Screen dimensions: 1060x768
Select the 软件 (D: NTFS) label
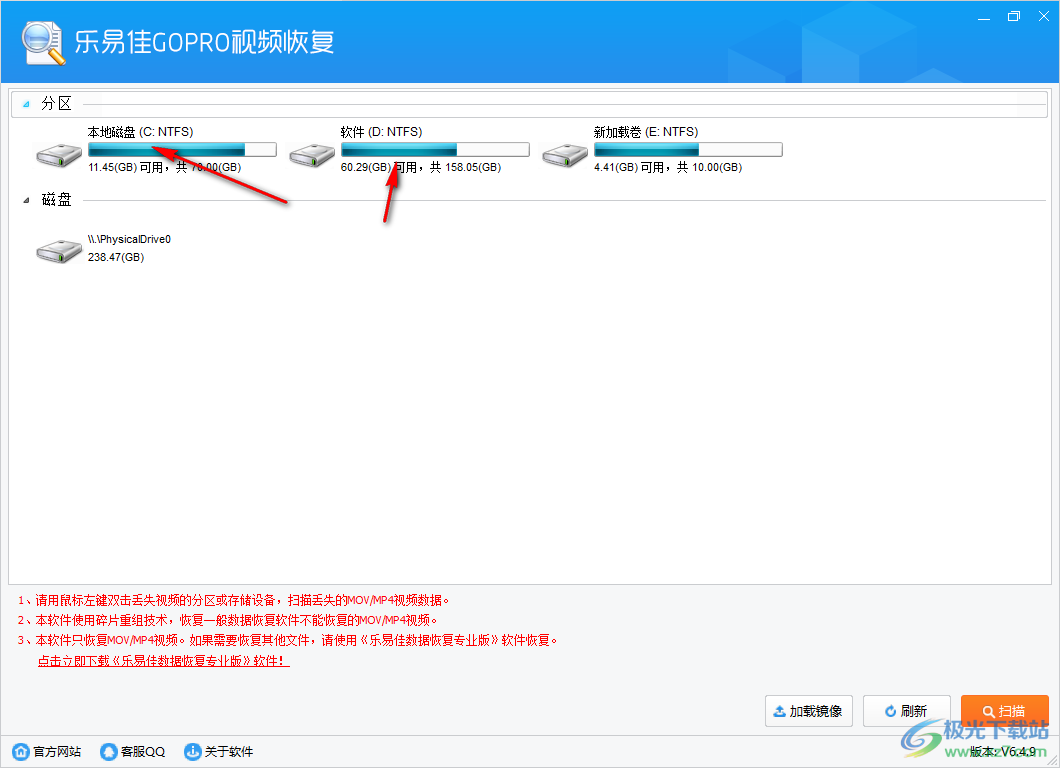[x=381, y=132]
